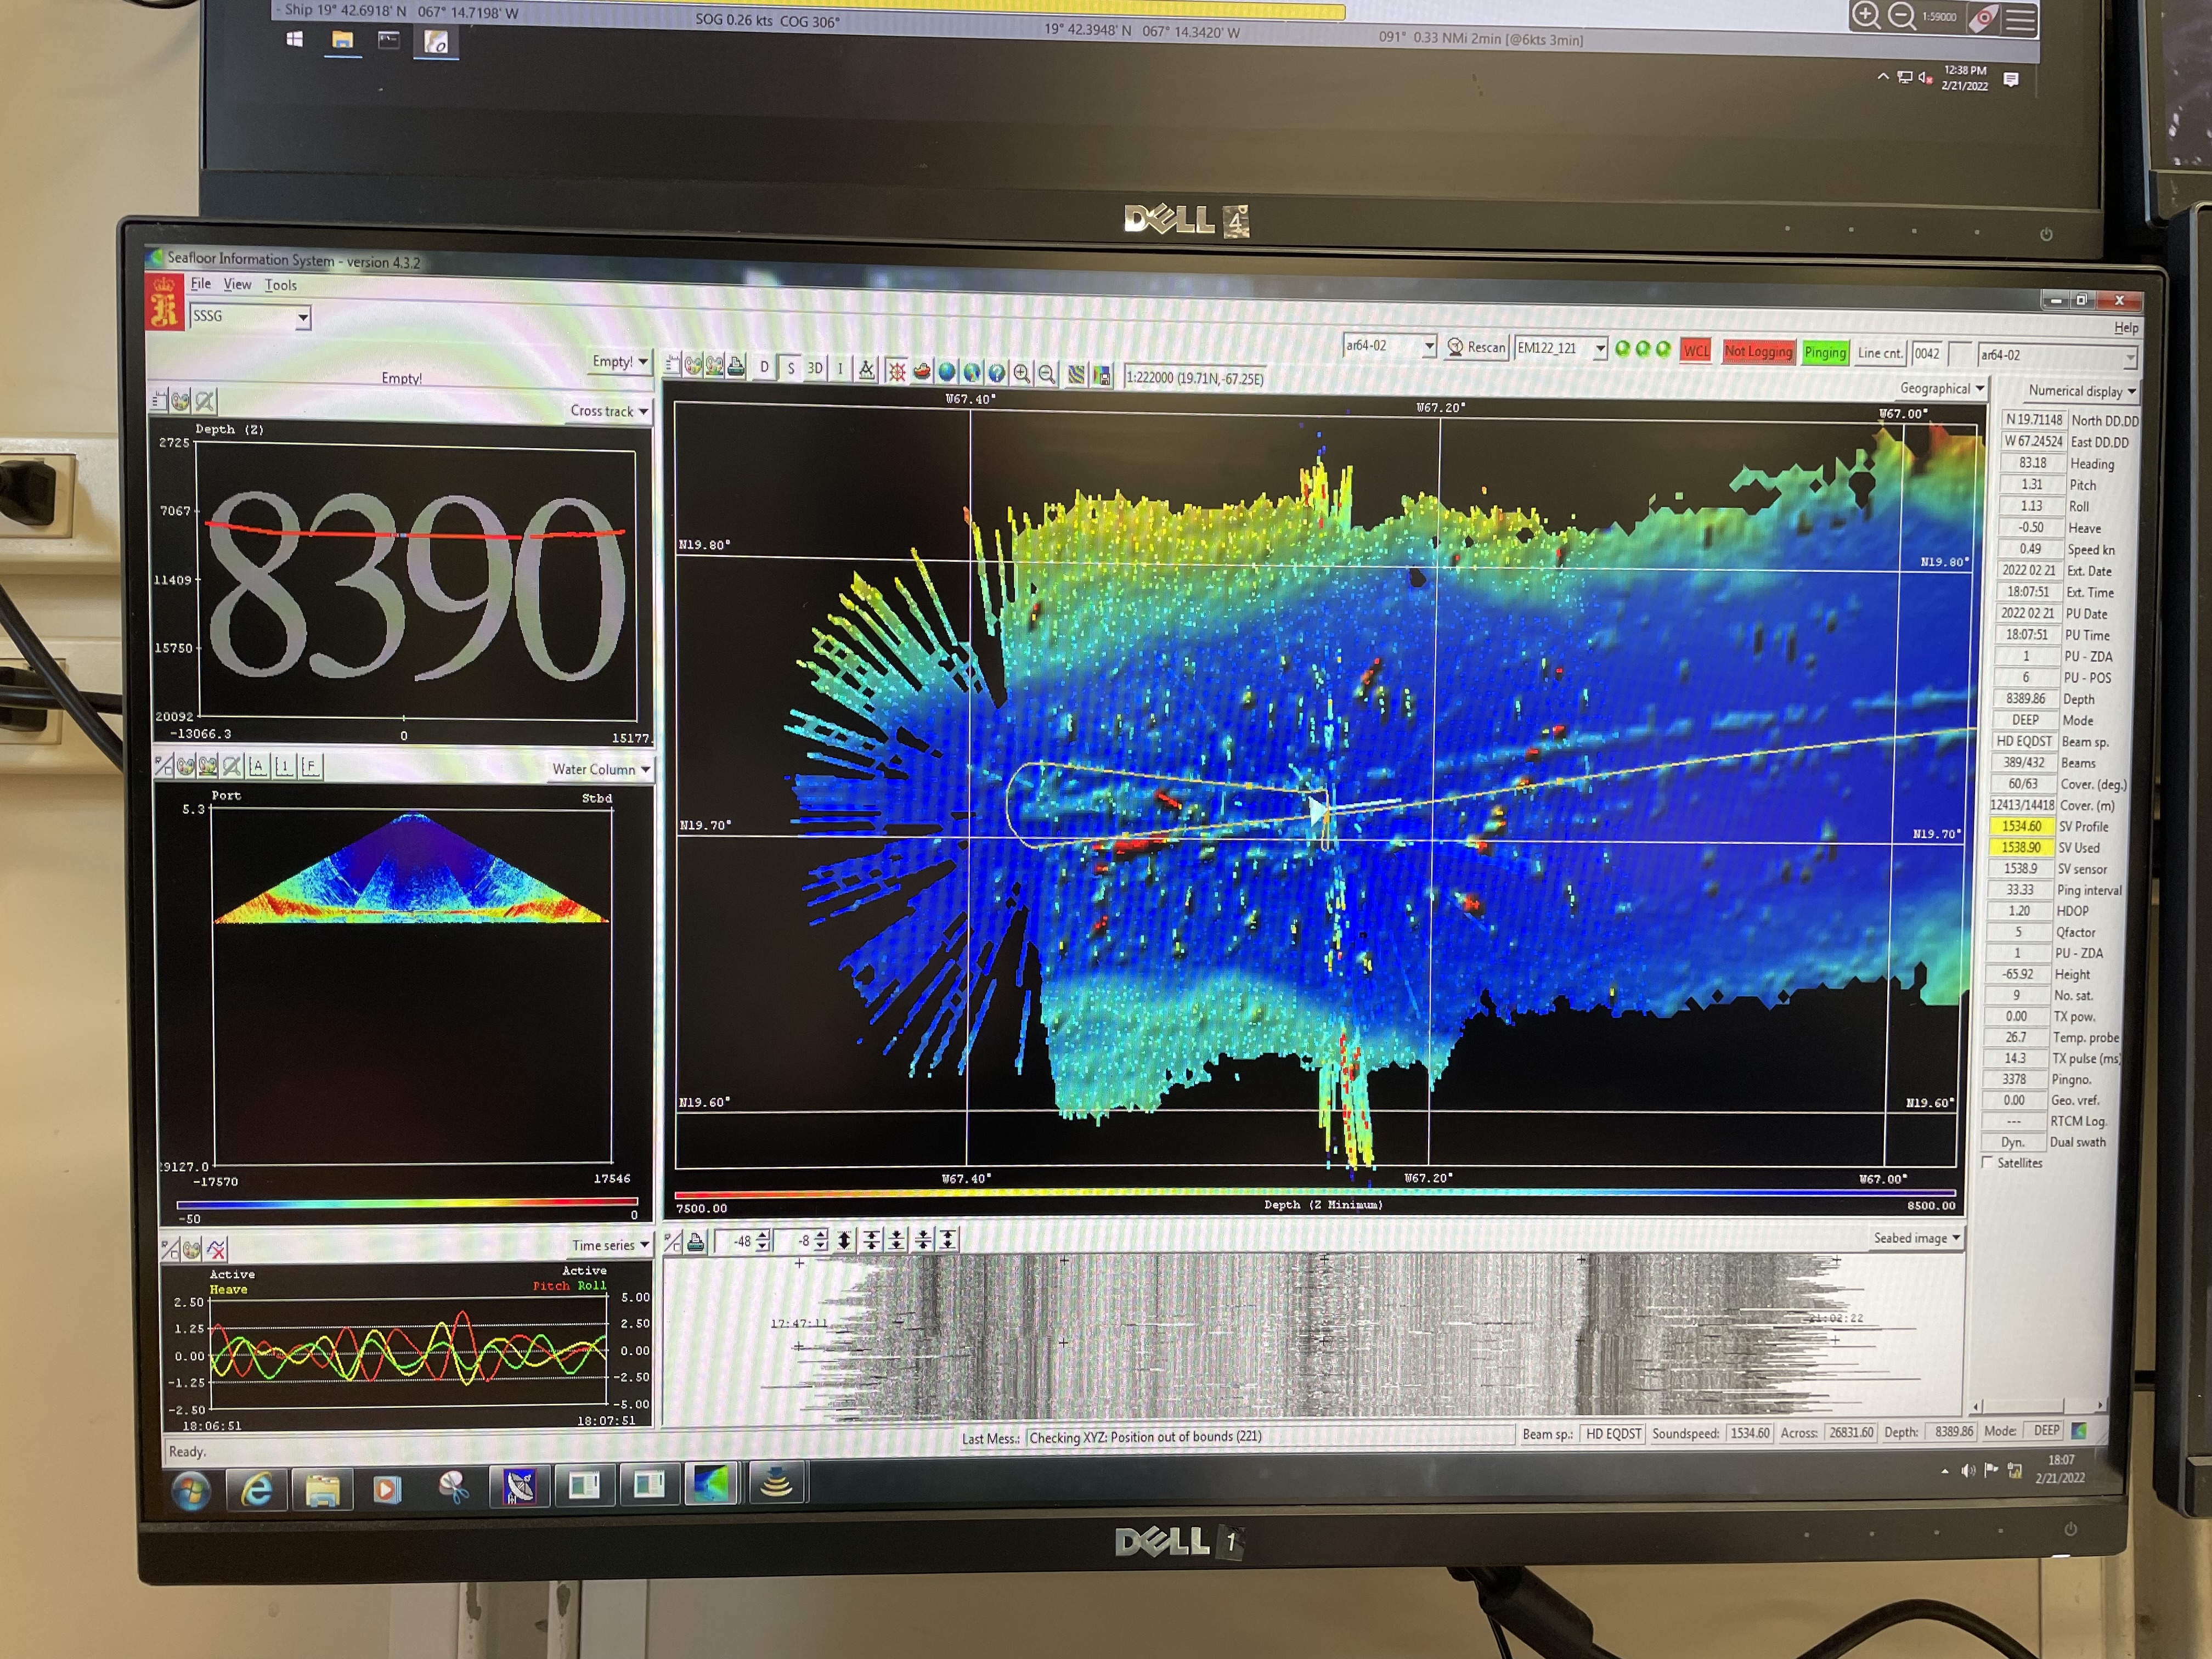
Task: Zoom in on the geographical map
Action: [x=1022, y=373]
